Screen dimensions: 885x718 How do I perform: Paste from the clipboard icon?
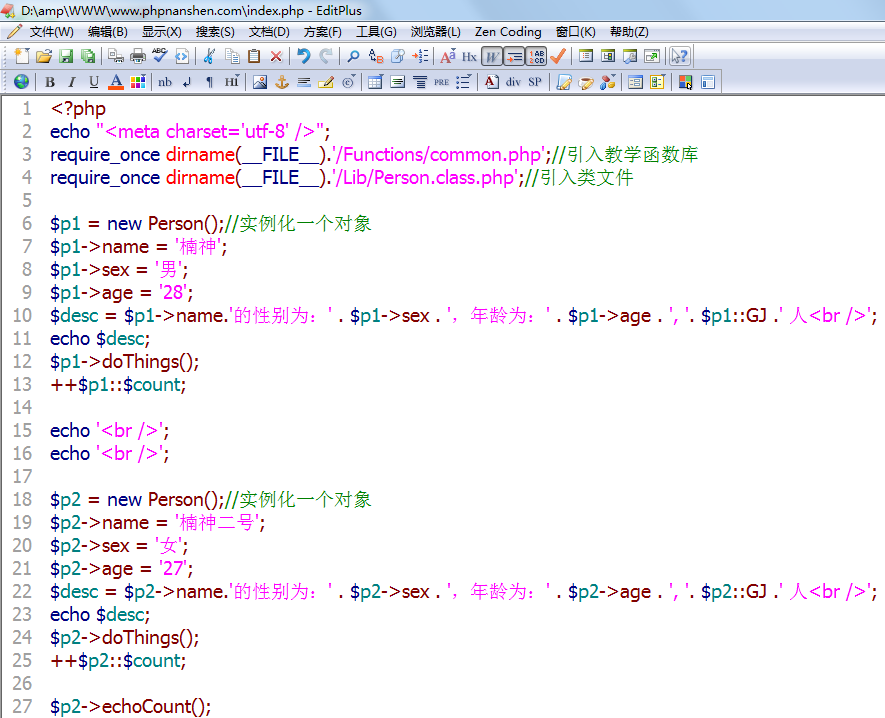255,56
